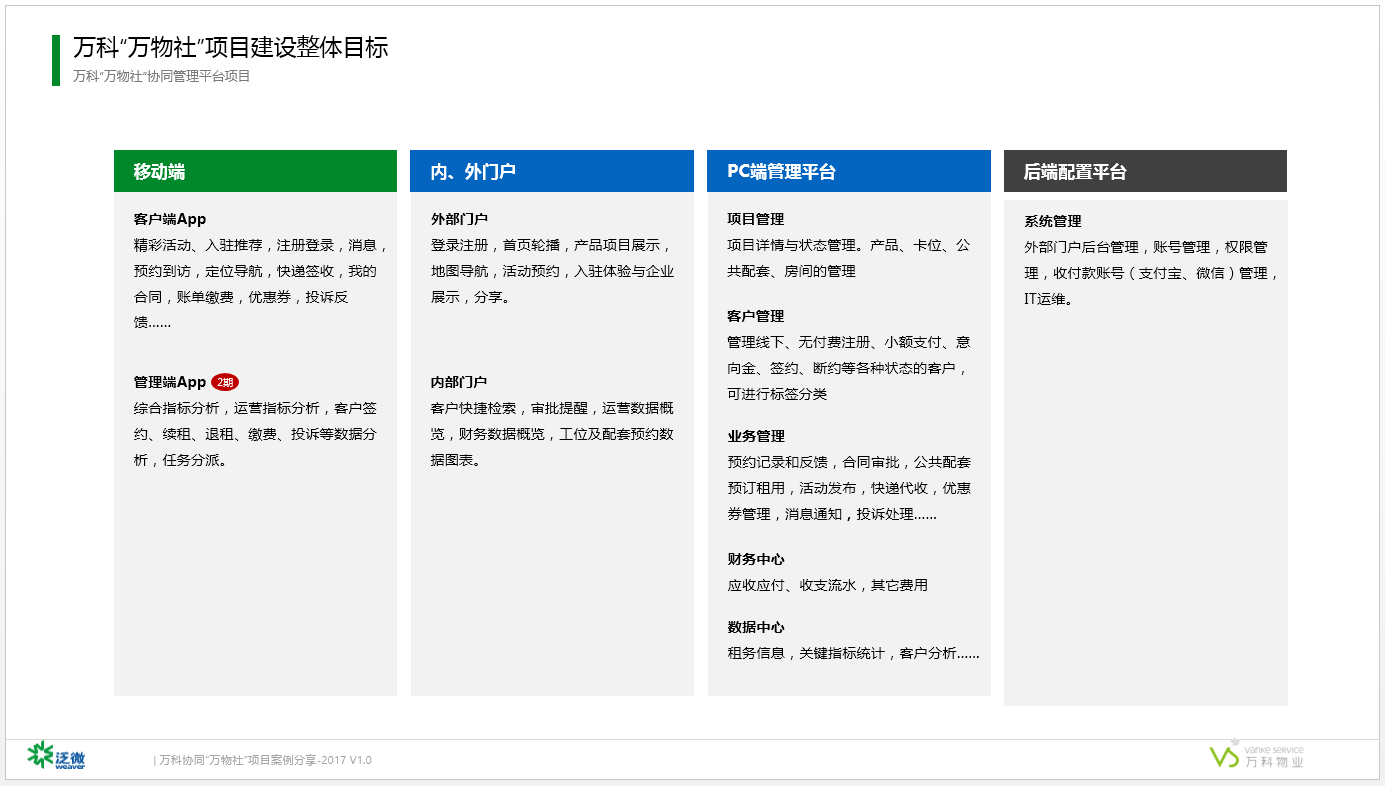Select the 财务中心 heading
This screenshot has width=1385, height=786.
(756, 559)
